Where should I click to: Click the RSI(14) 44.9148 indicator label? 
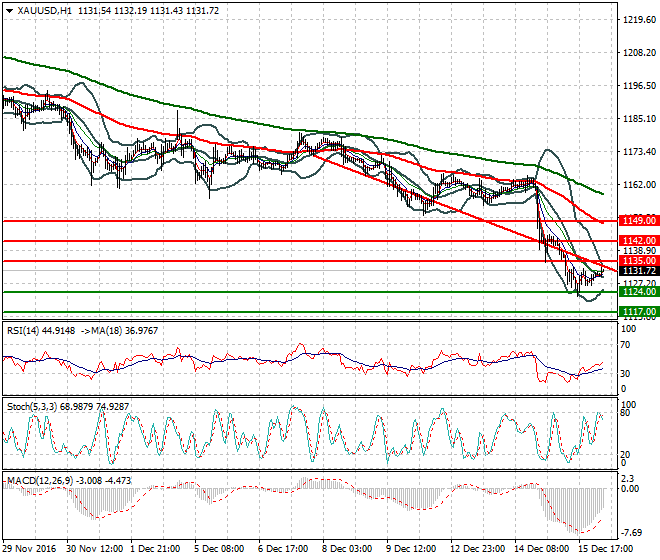(x=41, y=331)
